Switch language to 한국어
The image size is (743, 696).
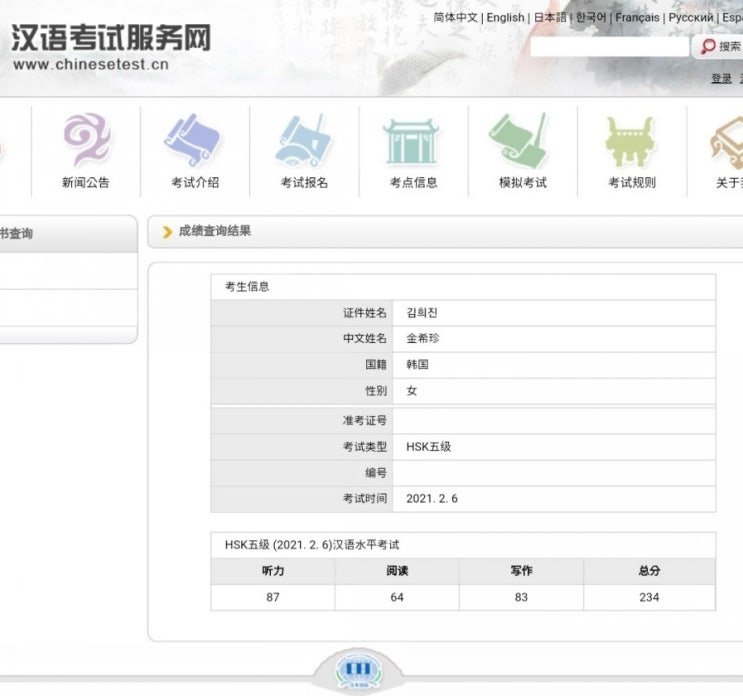[591, 18]
